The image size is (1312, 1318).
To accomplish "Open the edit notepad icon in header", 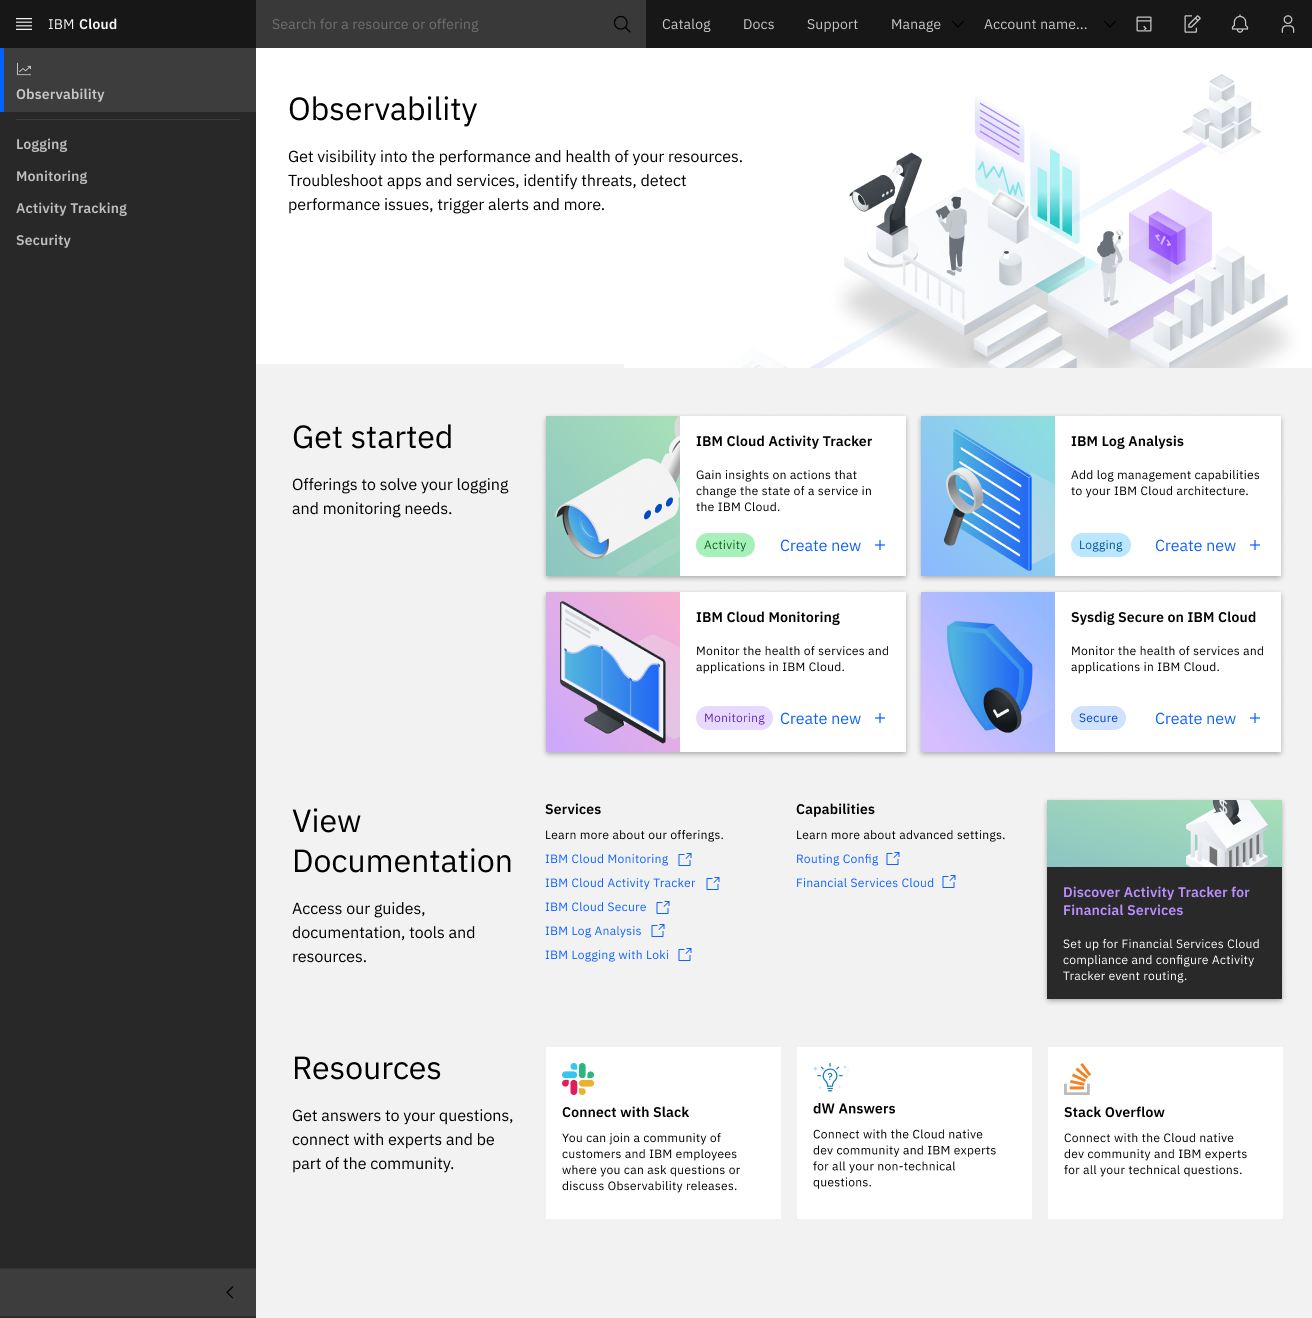I will [x=1192, y=24].
